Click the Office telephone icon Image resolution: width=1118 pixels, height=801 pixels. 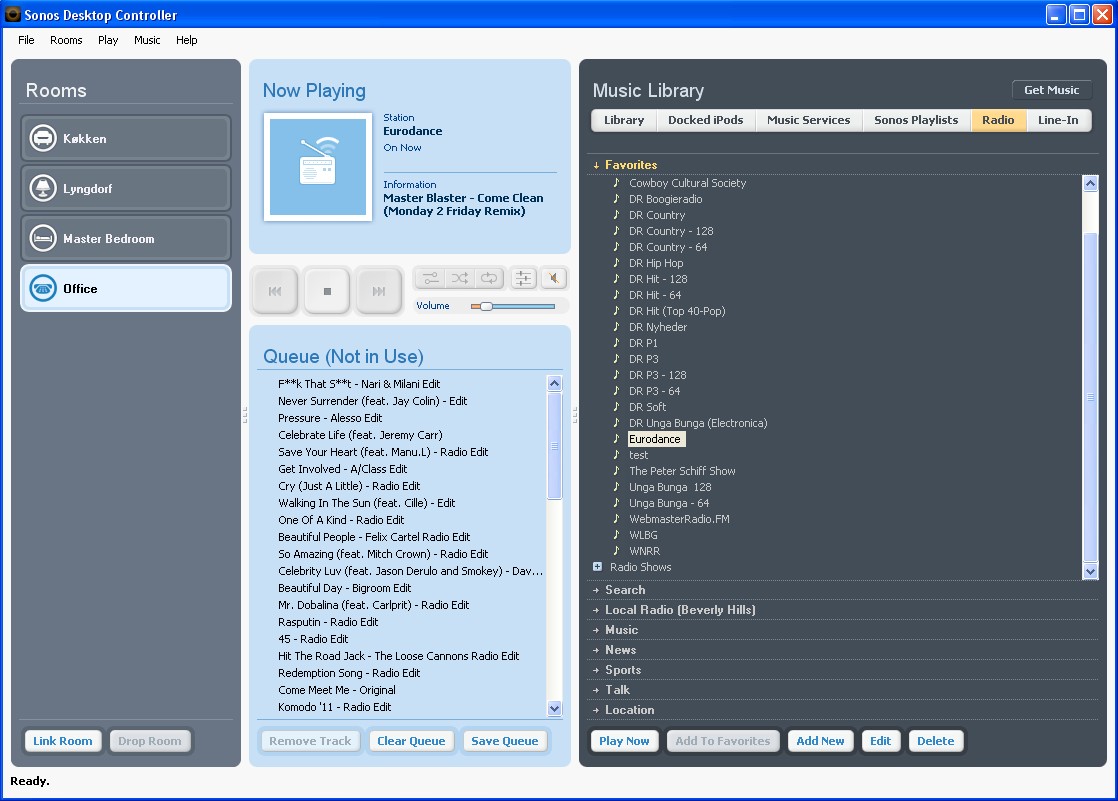coord(43,288)
